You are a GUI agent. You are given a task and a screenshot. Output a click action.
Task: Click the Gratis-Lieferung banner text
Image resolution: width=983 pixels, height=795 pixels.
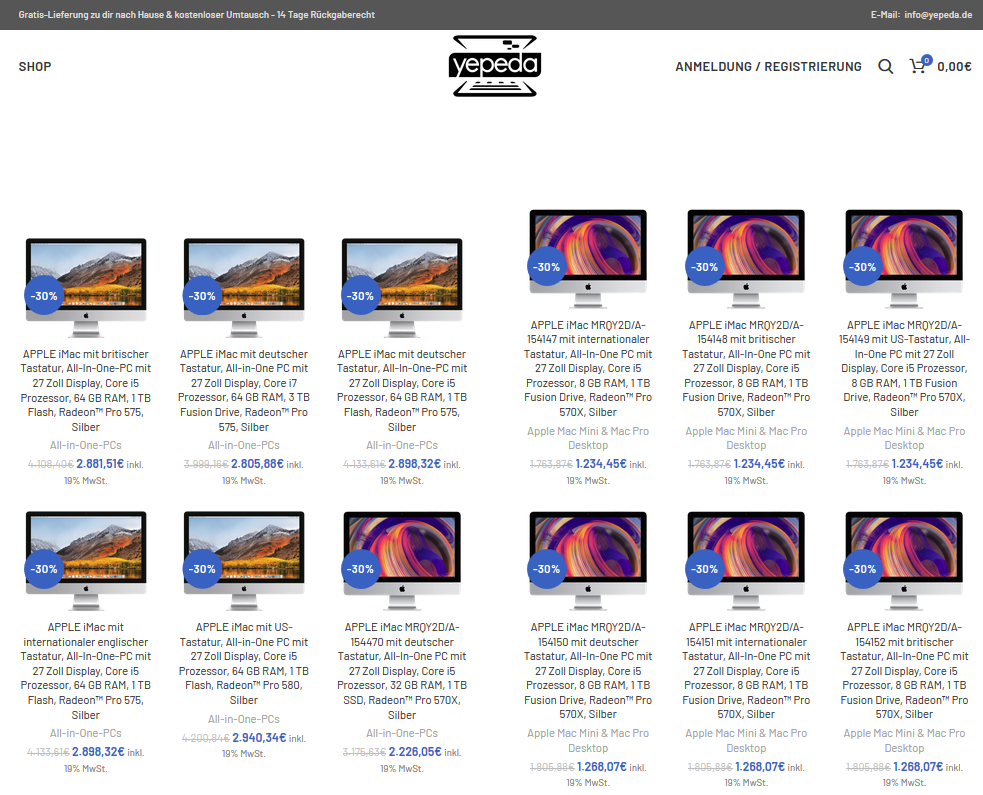pyautogui.click(x=197, y=14)
